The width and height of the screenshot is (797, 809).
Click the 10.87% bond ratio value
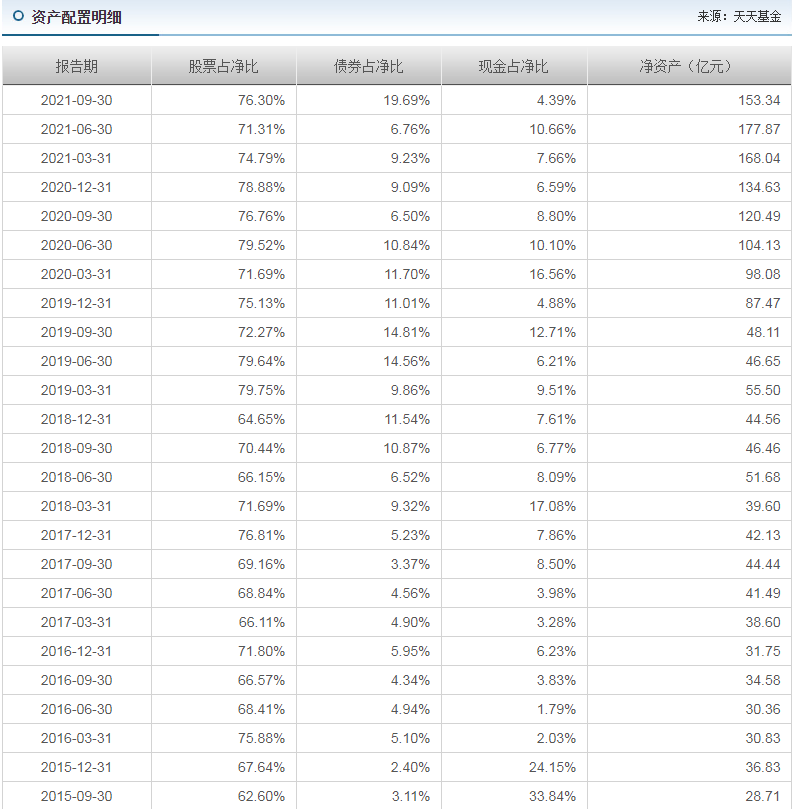(x=406, y=448)
